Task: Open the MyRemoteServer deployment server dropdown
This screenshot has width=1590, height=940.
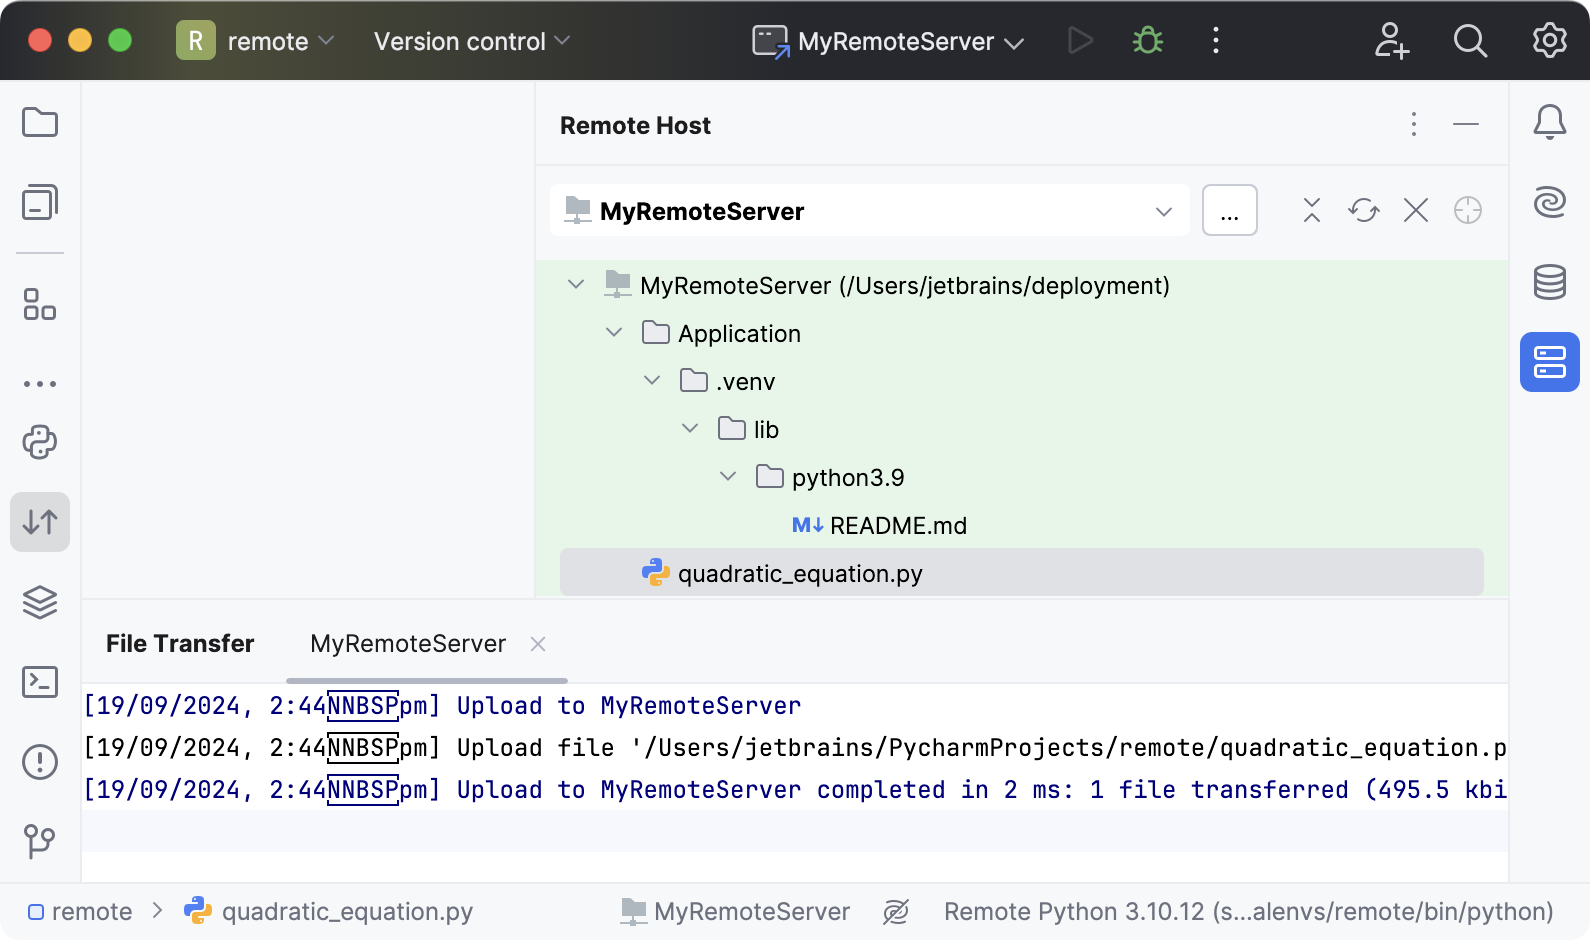Action: 869,211
